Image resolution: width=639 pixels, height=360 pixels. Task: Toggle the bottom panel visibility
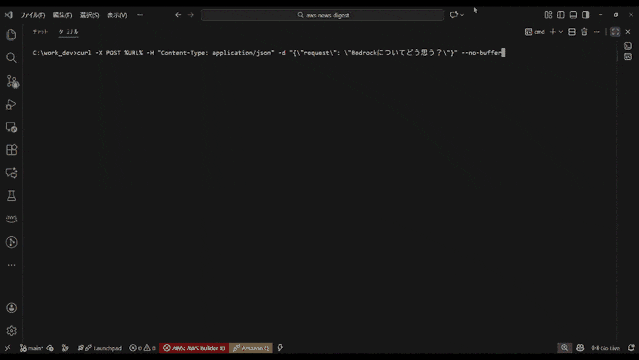(x=573, y=15)
